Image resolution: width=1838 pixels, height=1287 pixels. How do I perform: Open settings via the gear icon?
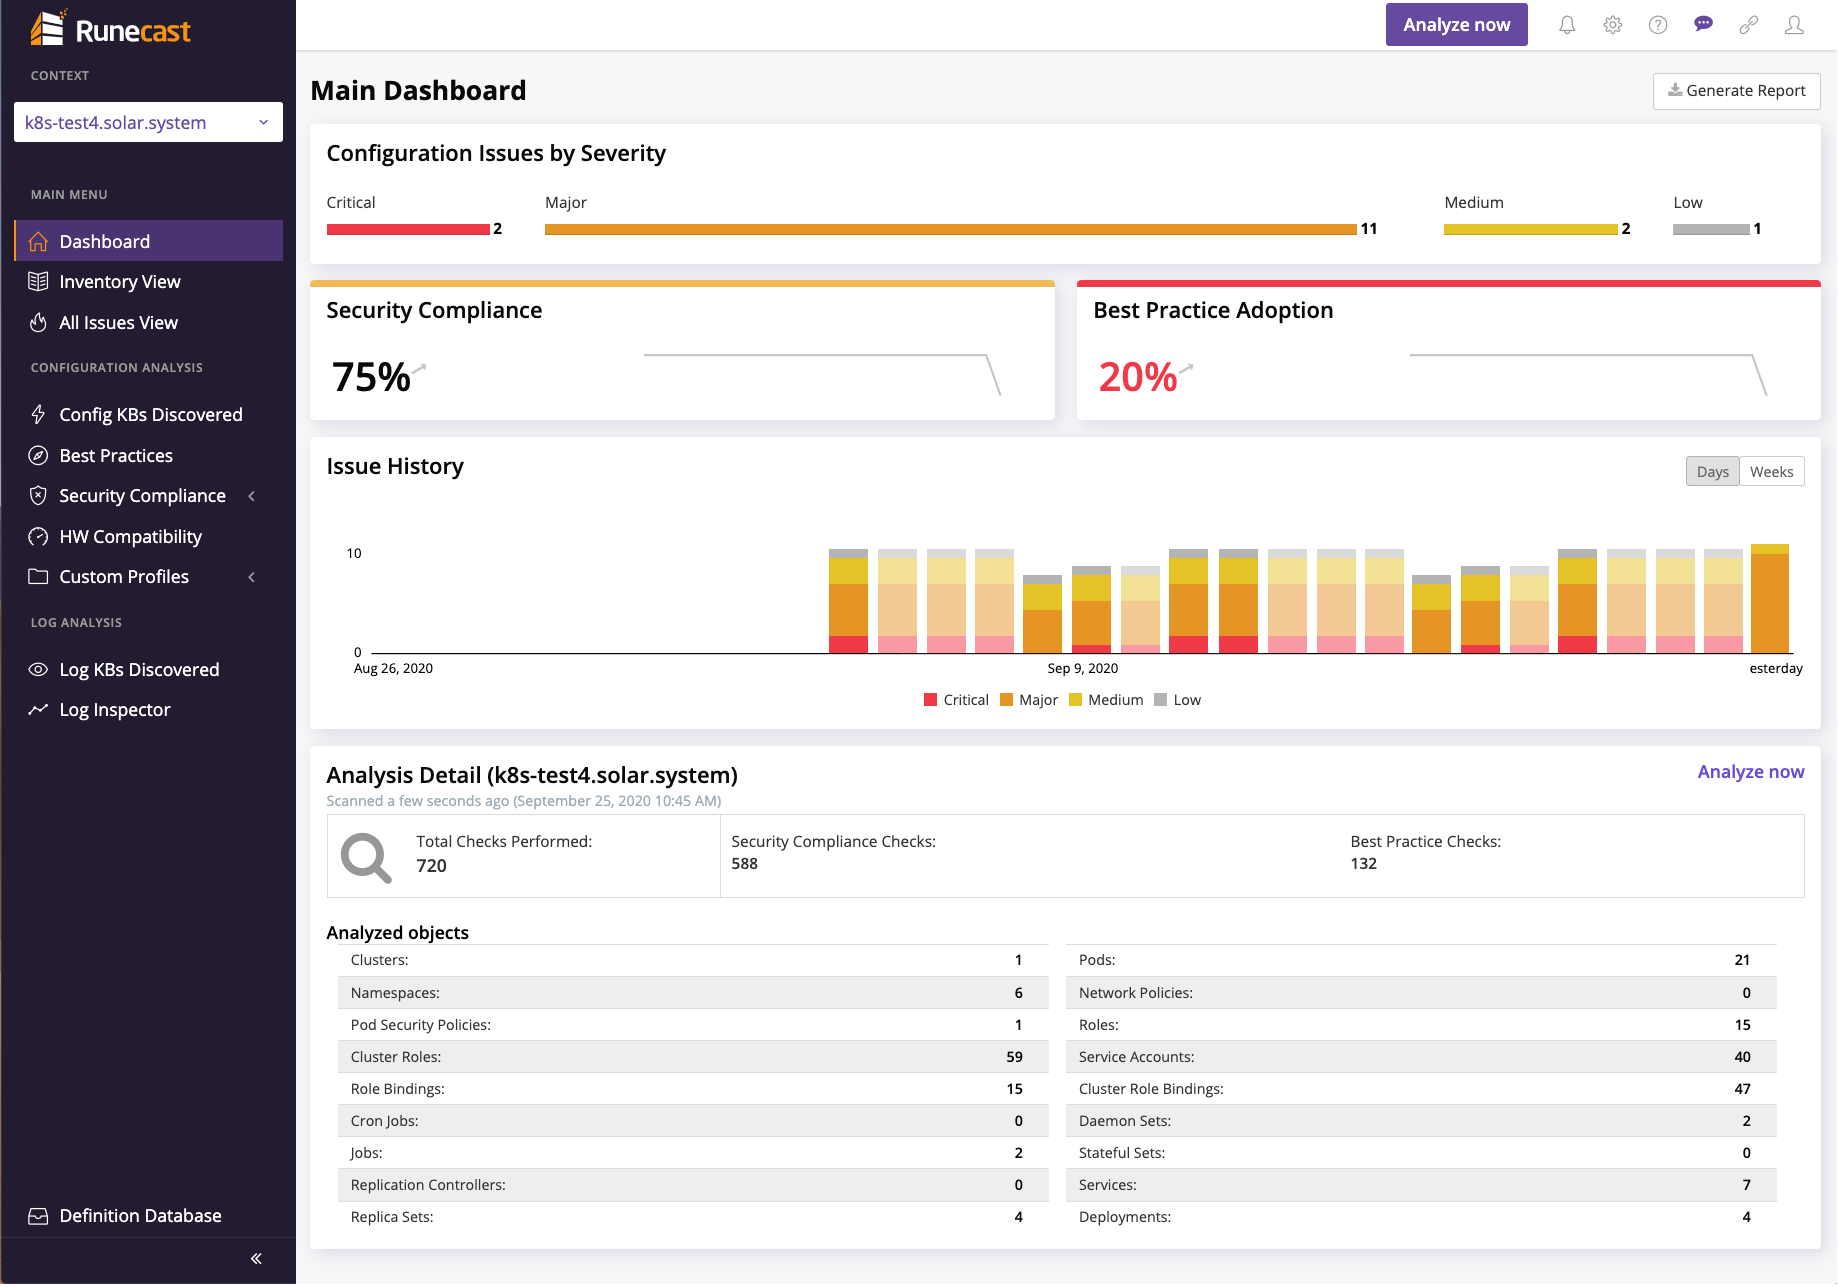pos(1612,25)
